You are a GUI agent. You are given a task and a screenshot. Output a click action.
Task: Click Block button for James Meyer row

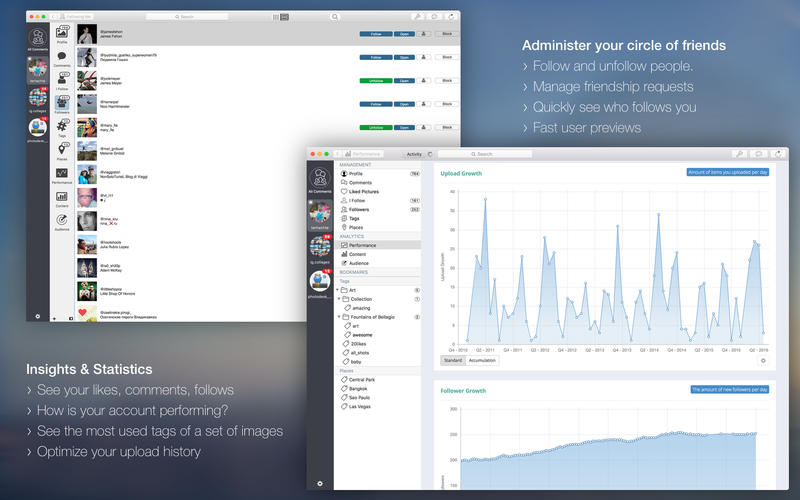(446, 81)
